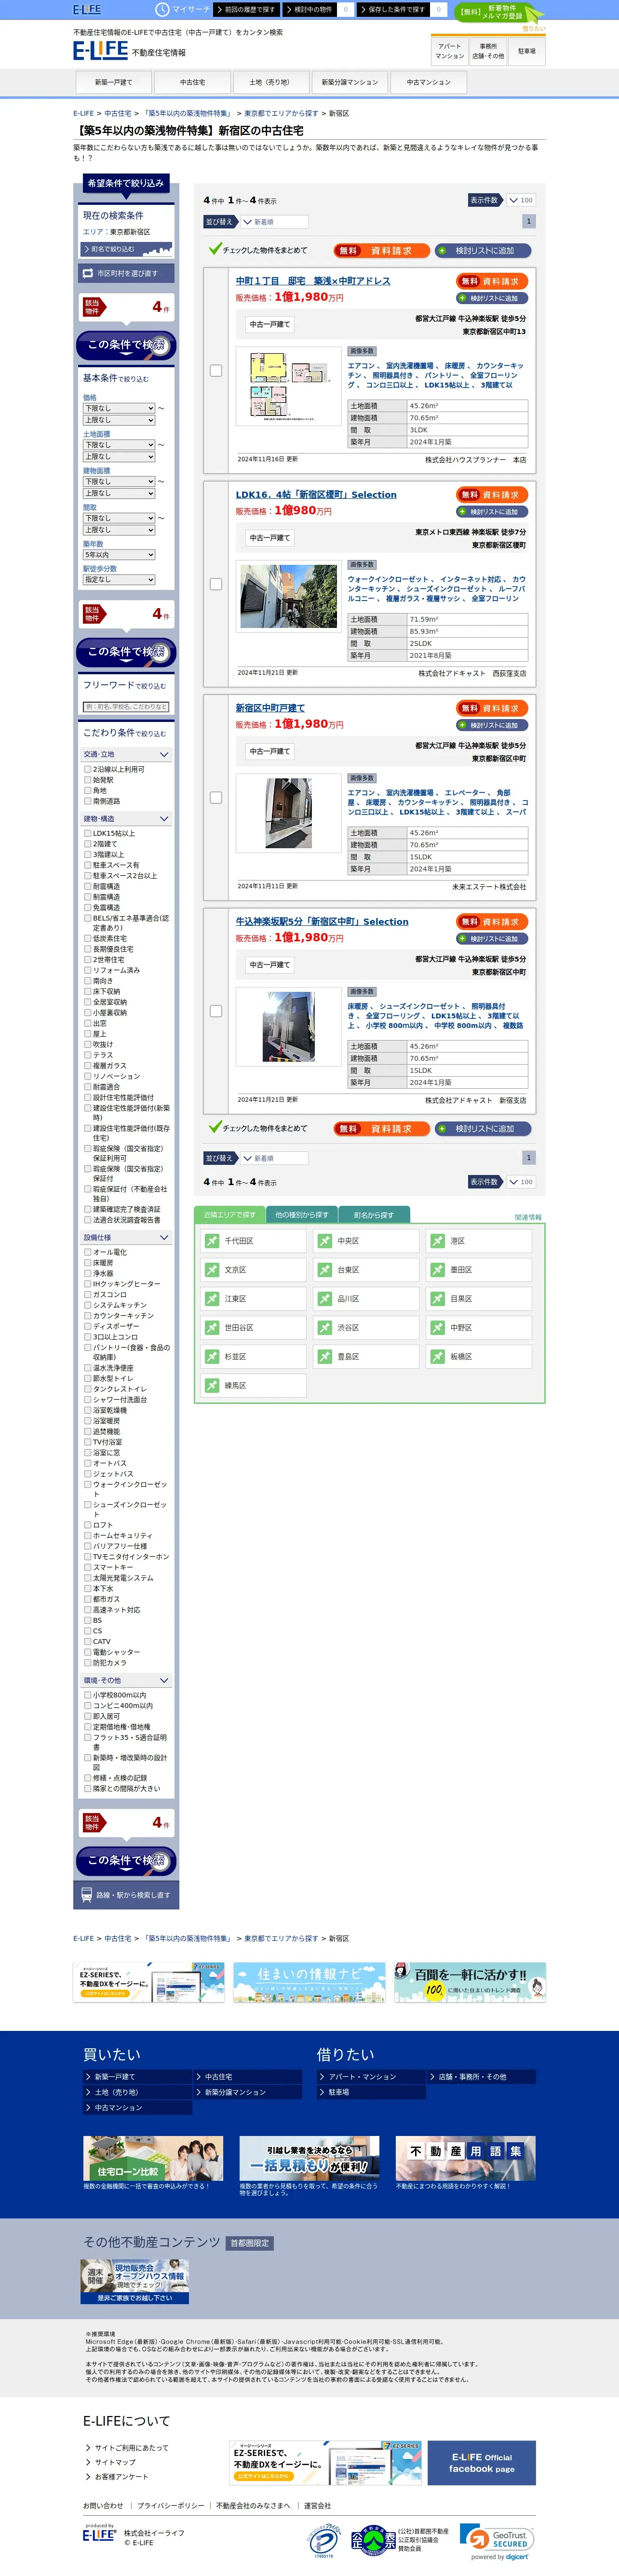Click the pin icon next to 杉並区
The image size is (619, 2576).
click(212, 1357)
